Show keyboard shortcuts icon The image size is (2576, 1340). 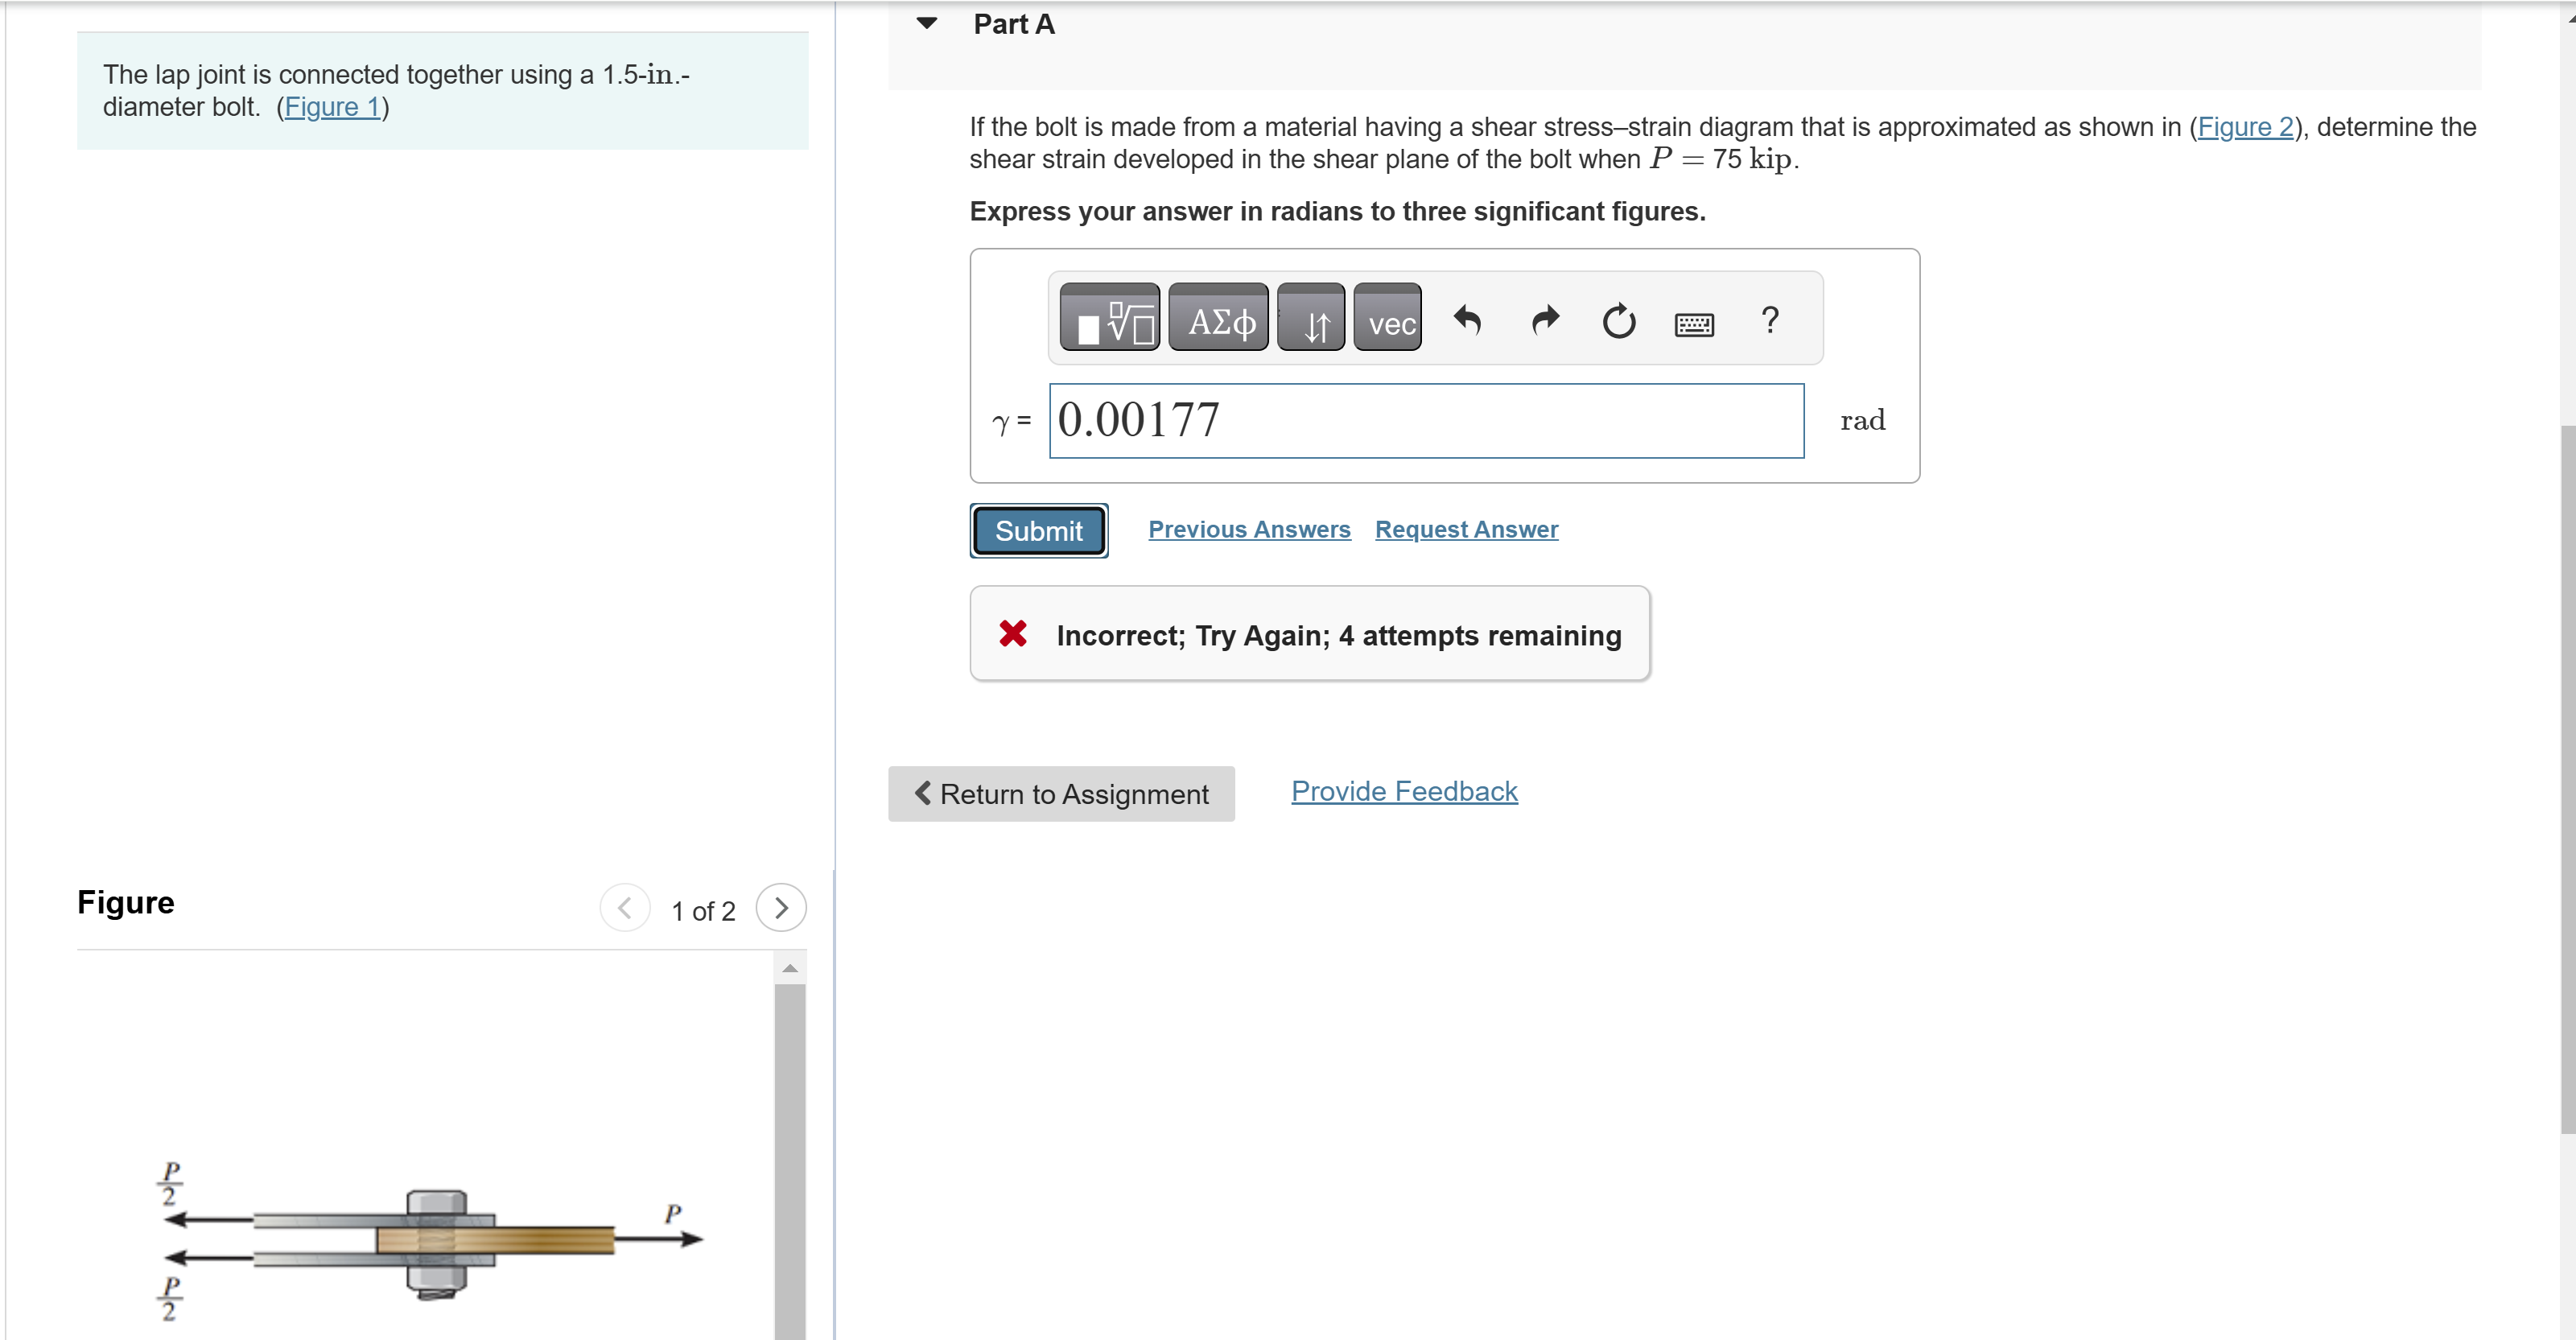click(x=1694, y=323)
